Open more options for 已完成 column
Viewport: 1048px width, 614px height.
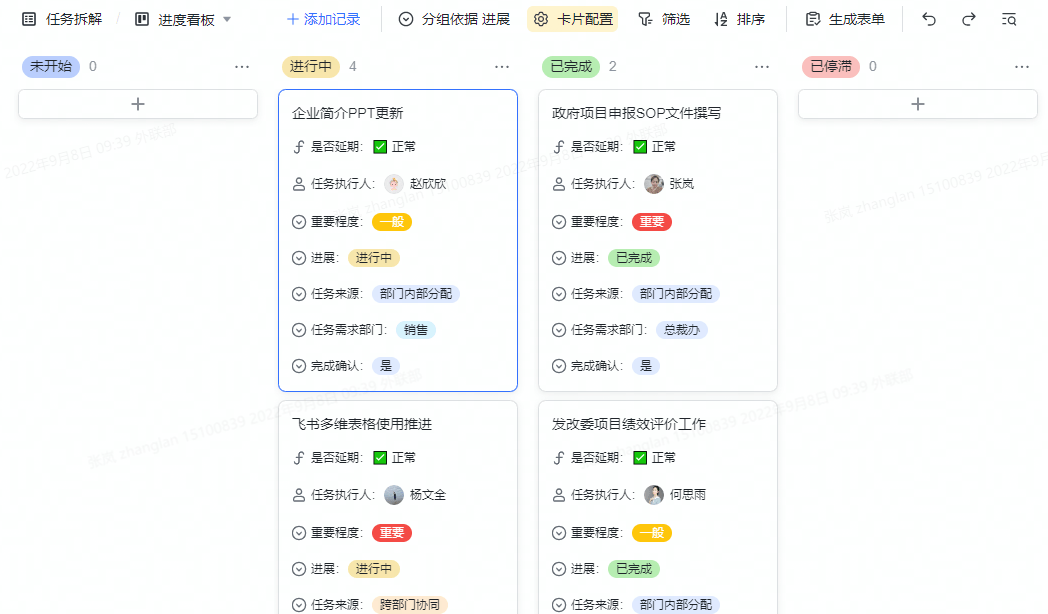point(762,67)
